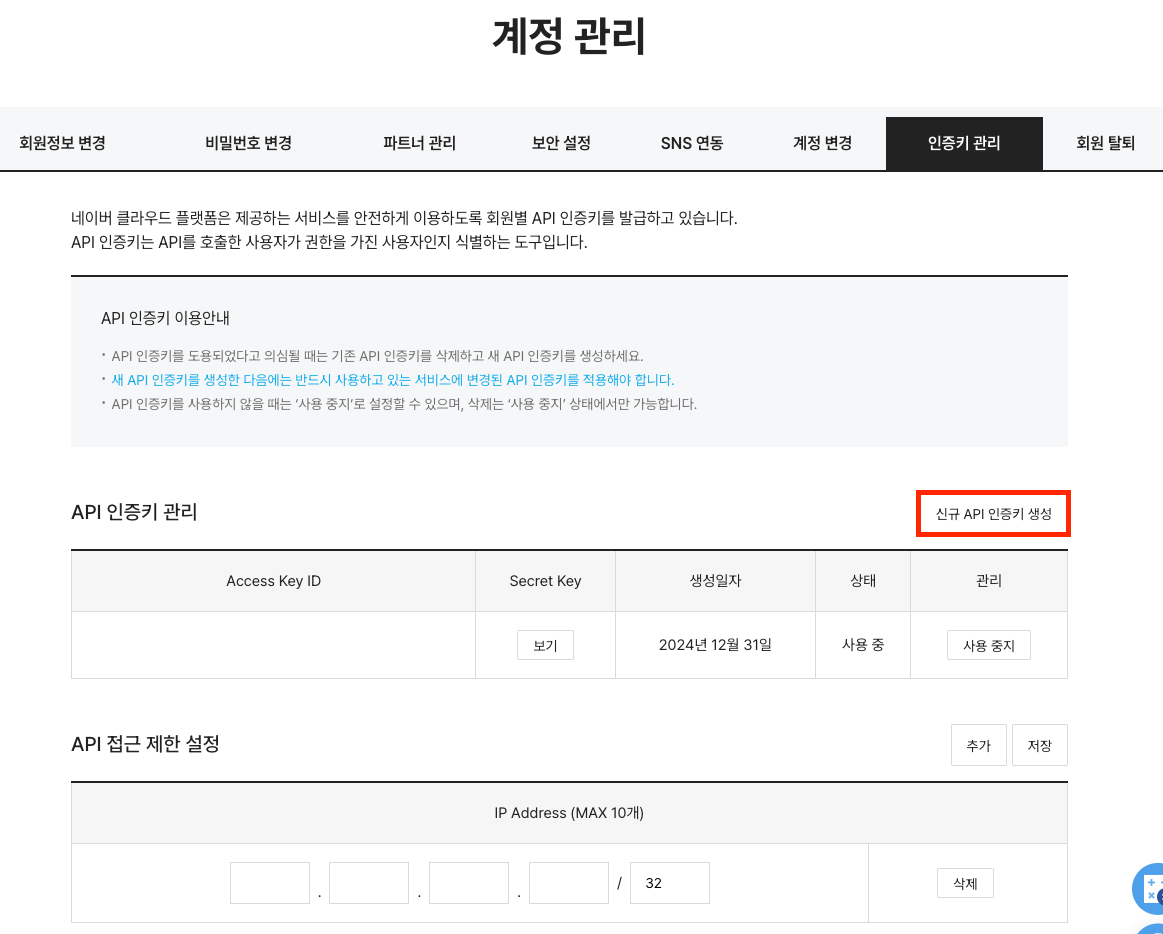Focus the second IP address octet field
Viewport: 1163px width, 934px height.
pyautogui.click(x=369, y=883)
